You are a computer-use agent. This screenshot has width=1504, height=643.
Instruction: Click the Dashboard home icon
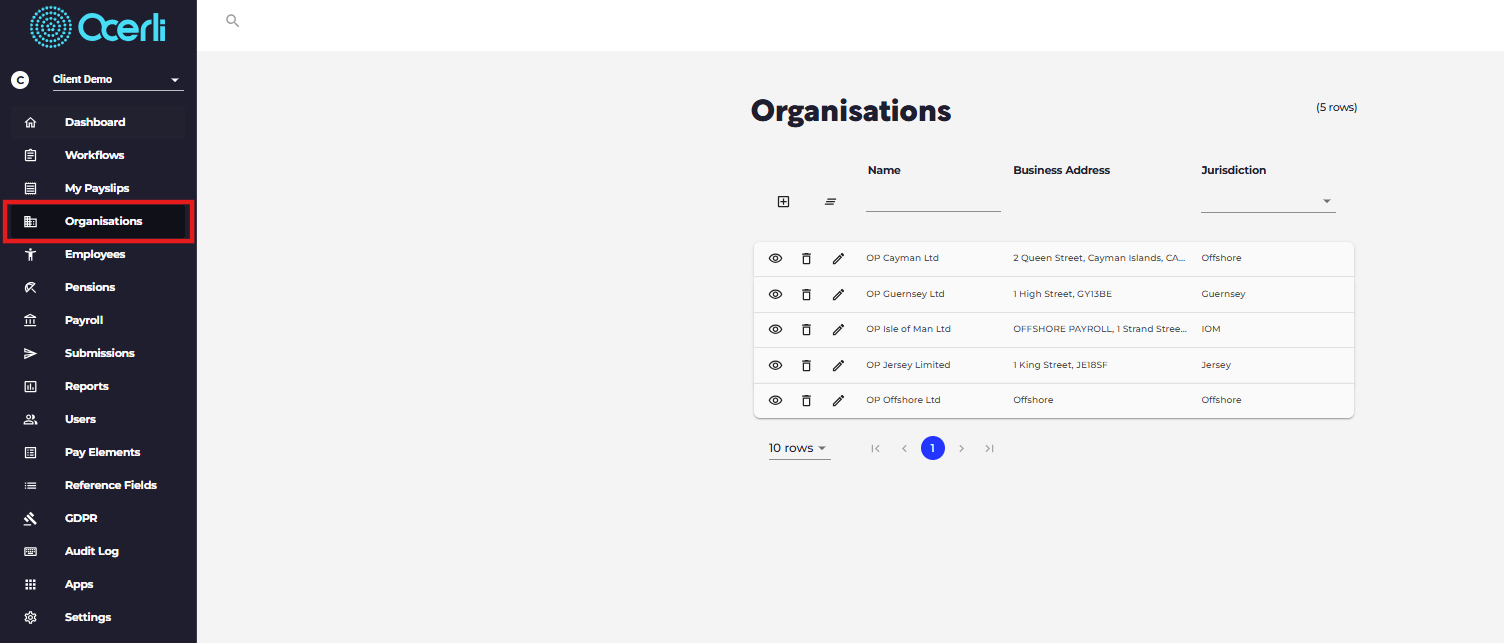[x=30, y=122]
